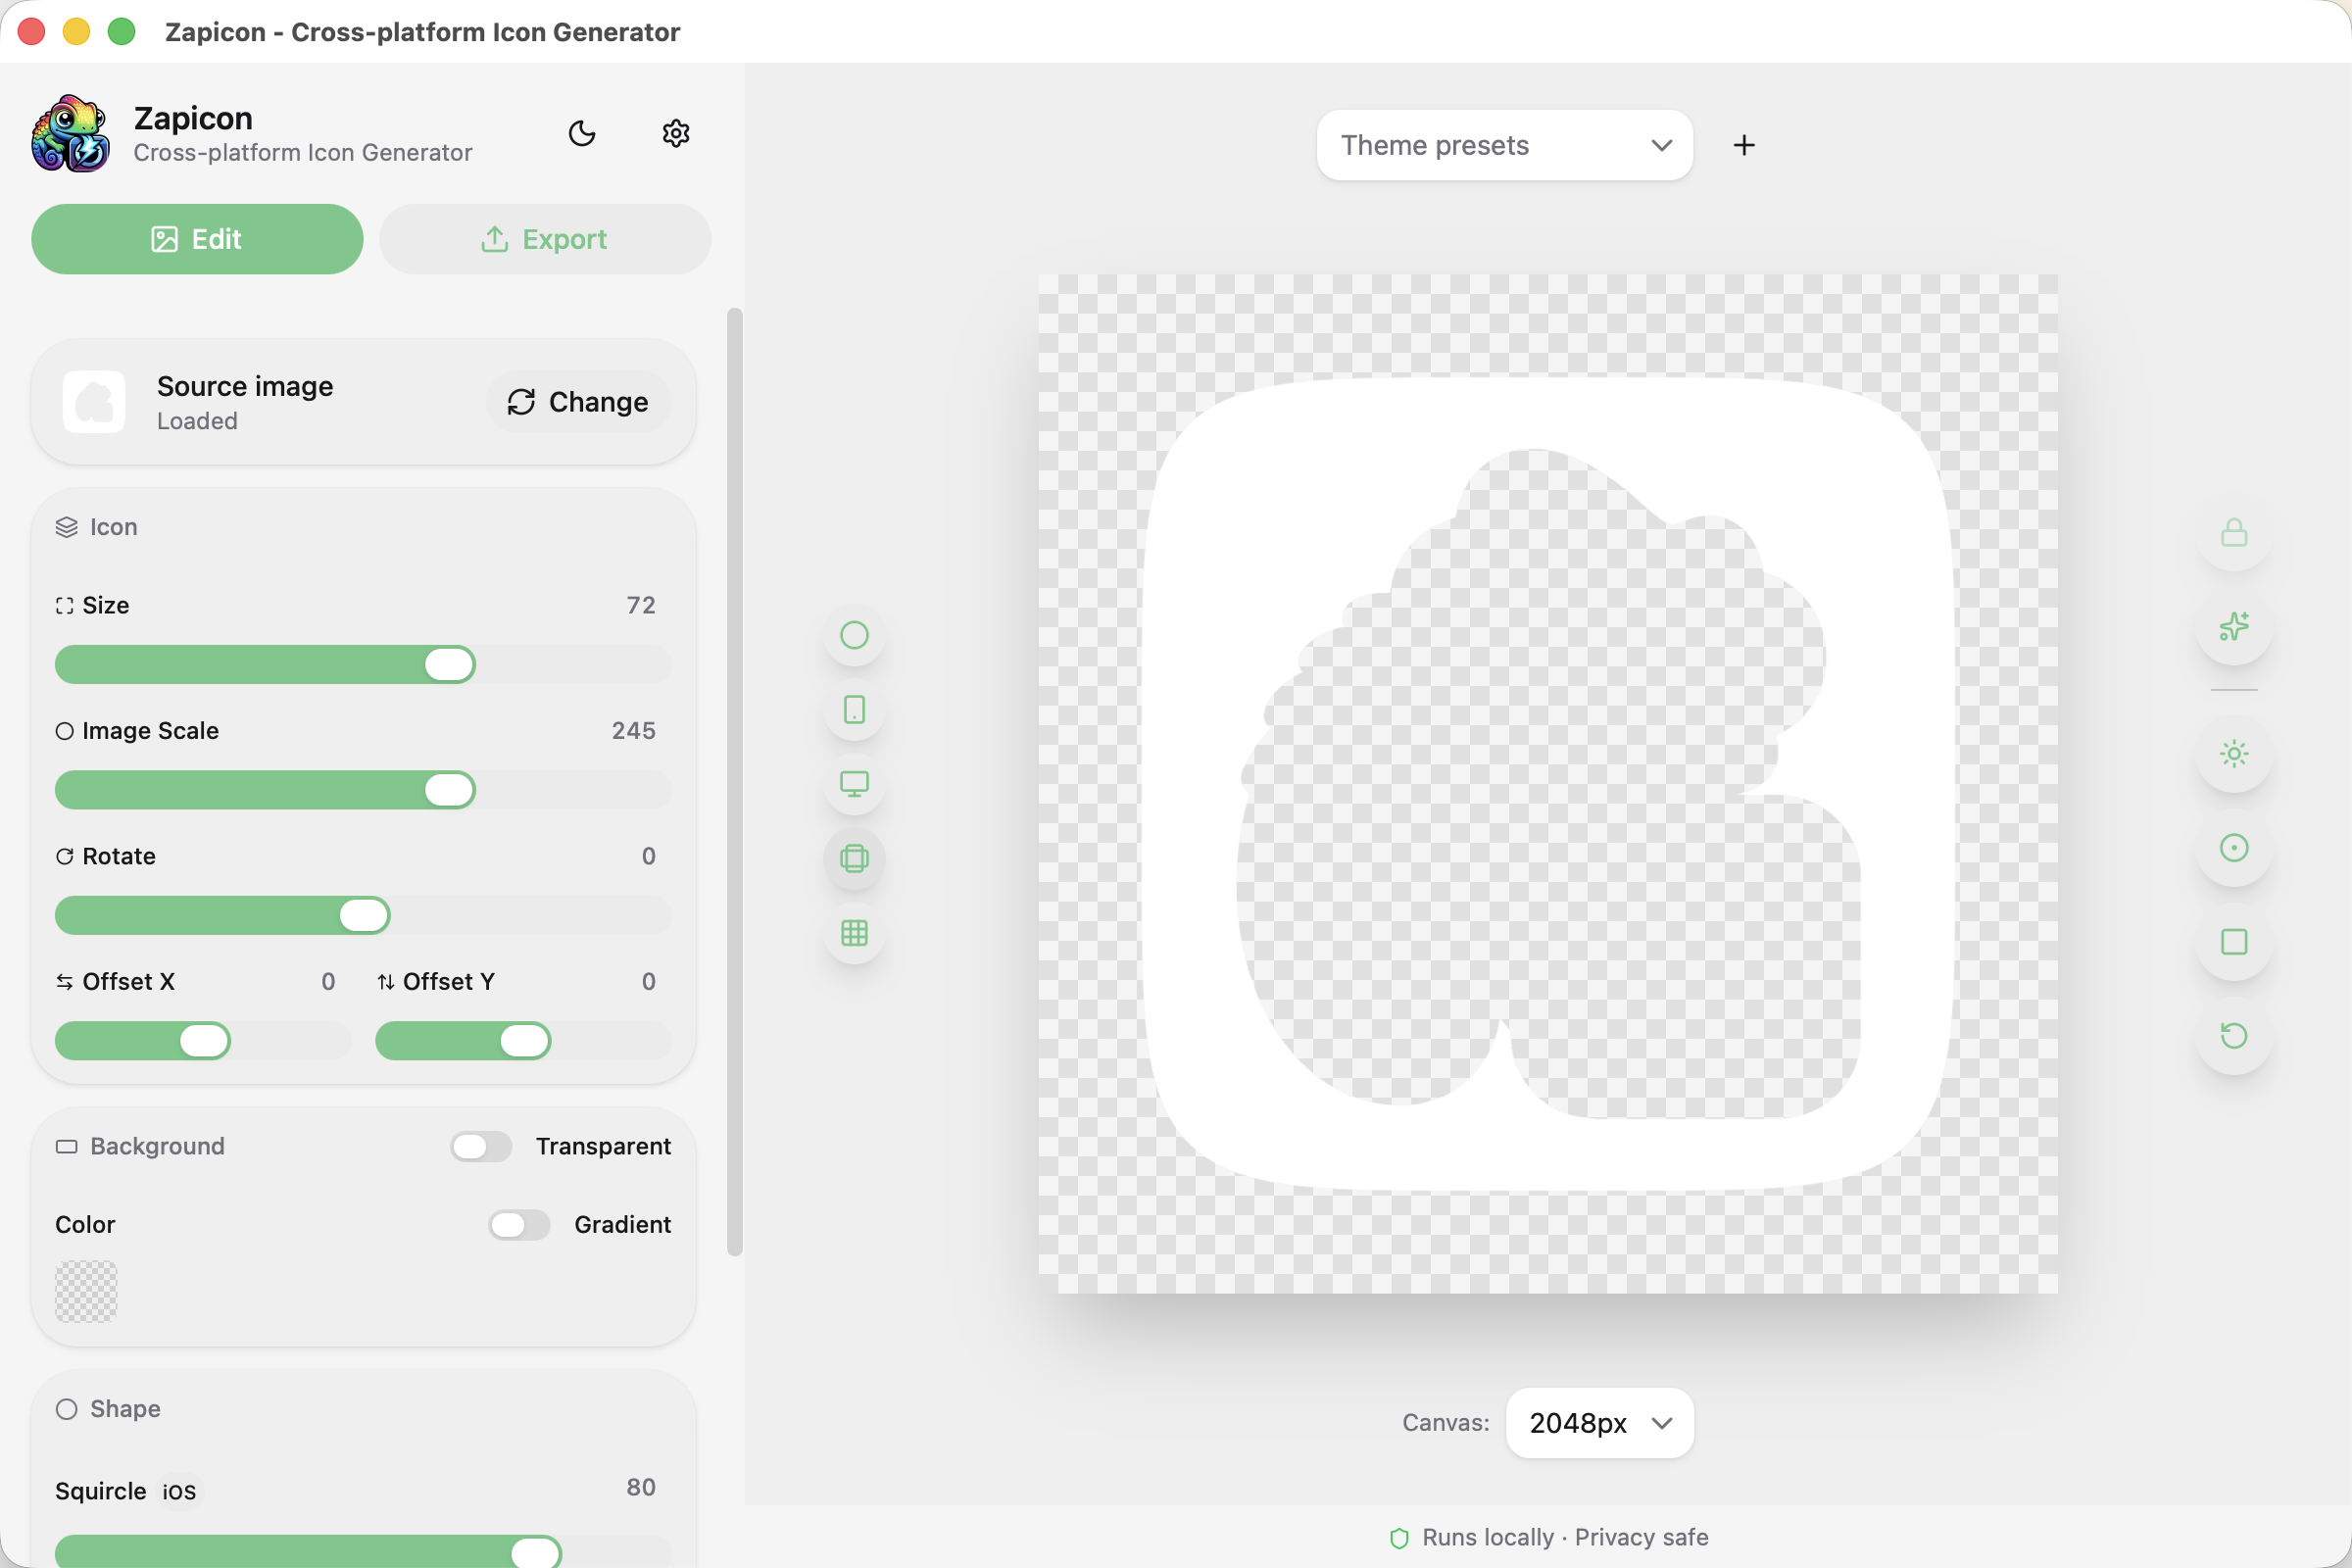Click the sparkles magic icon
Screen dimensions: 2352x1568
click(2233, 627)
